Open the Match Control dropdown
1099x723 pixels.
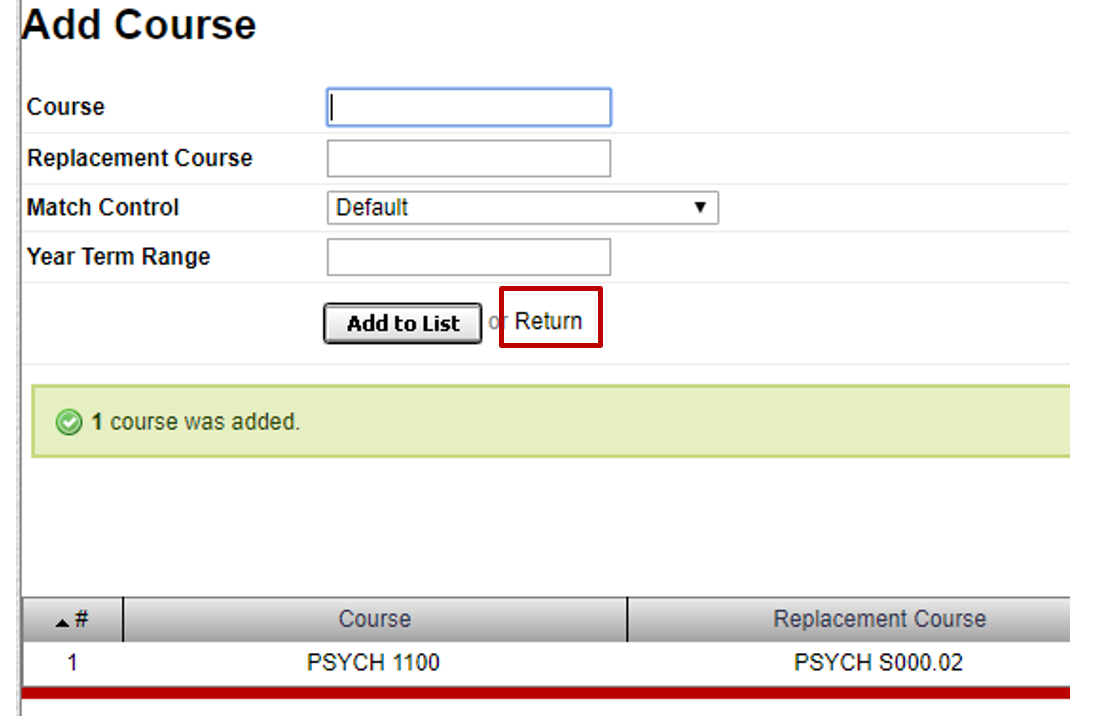[x=522, y=207]
